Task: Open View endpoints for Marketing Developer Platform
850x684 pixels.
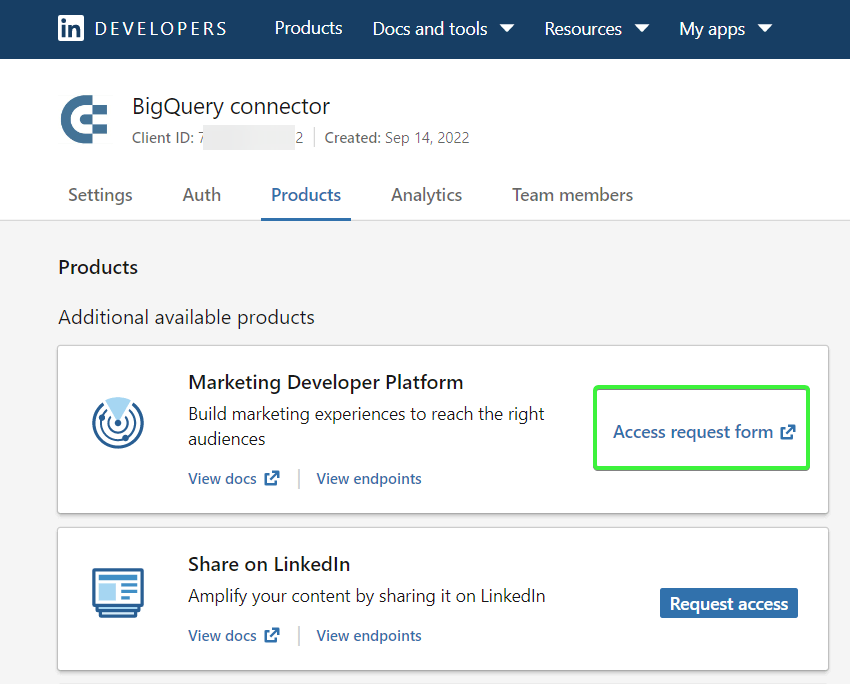Action: coord(369,479)
